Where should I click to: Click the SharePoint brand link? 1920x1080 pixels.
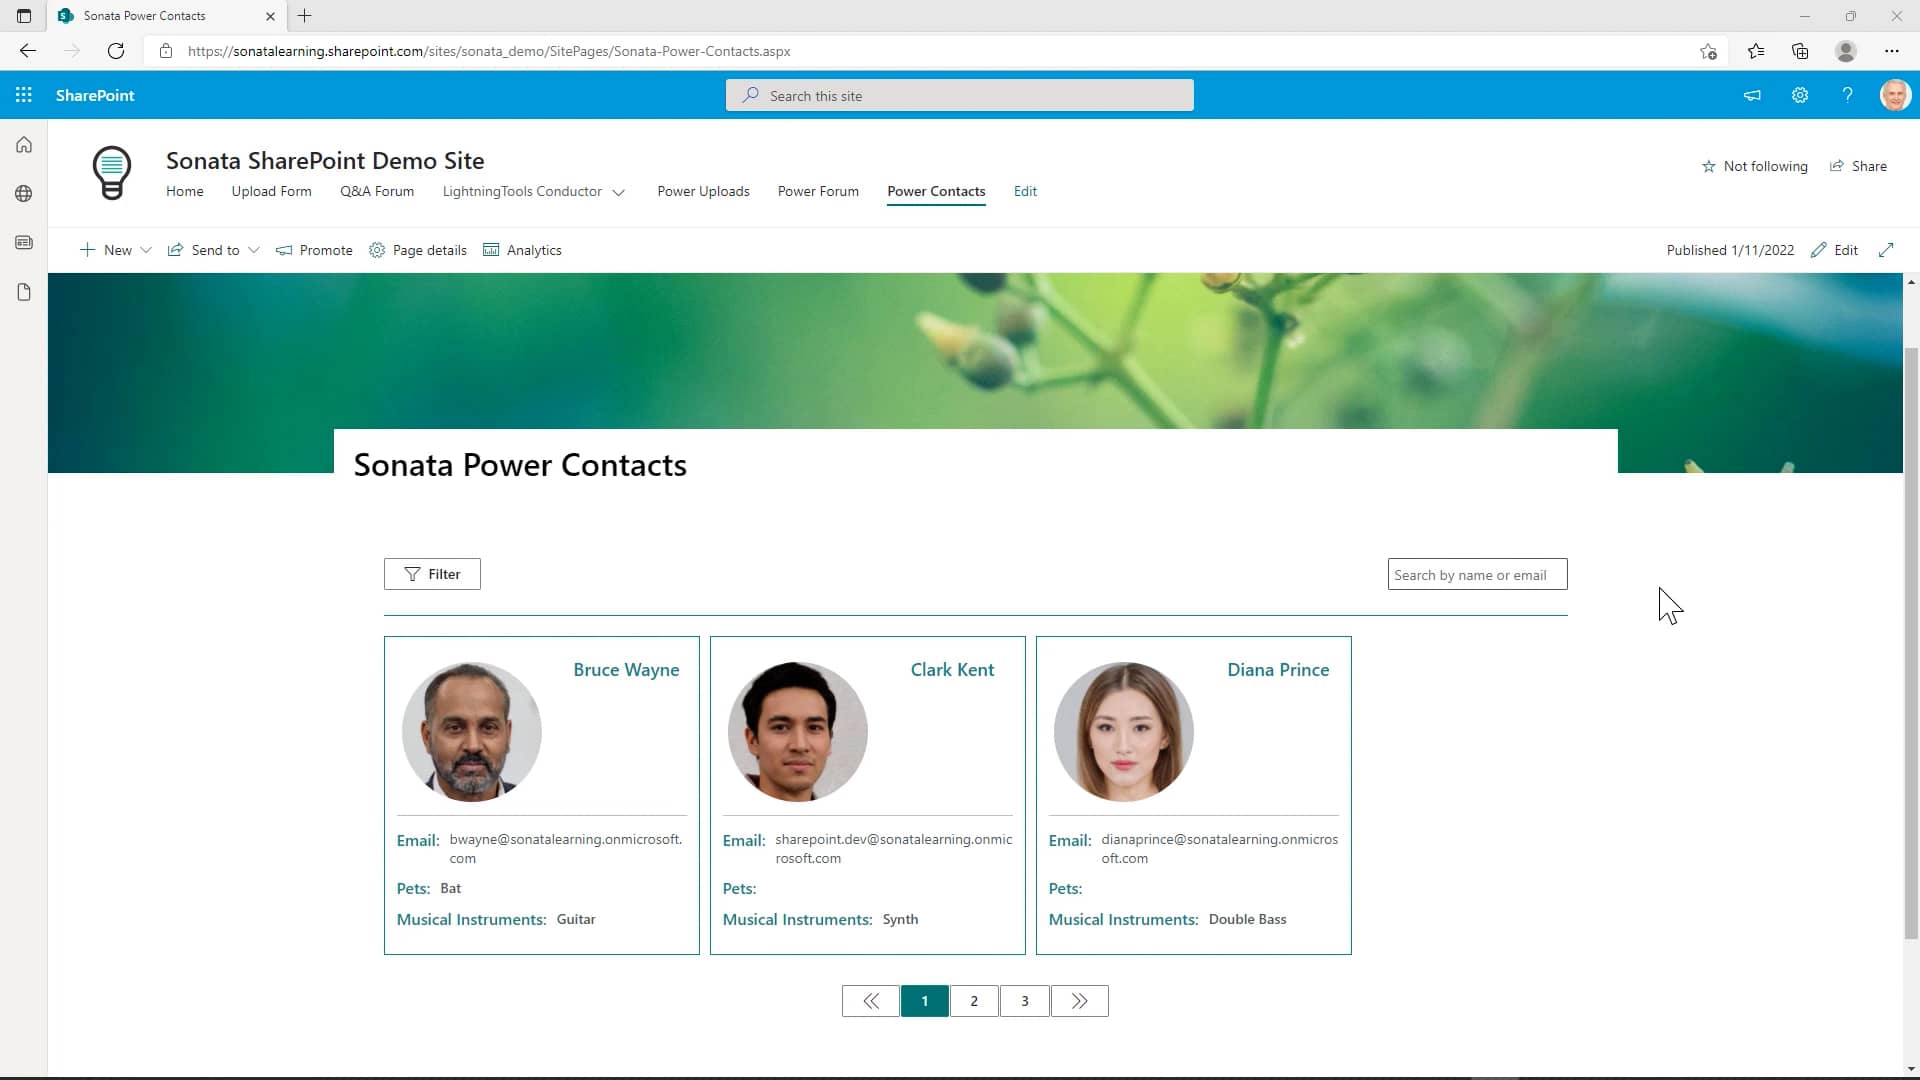[95, 95]
